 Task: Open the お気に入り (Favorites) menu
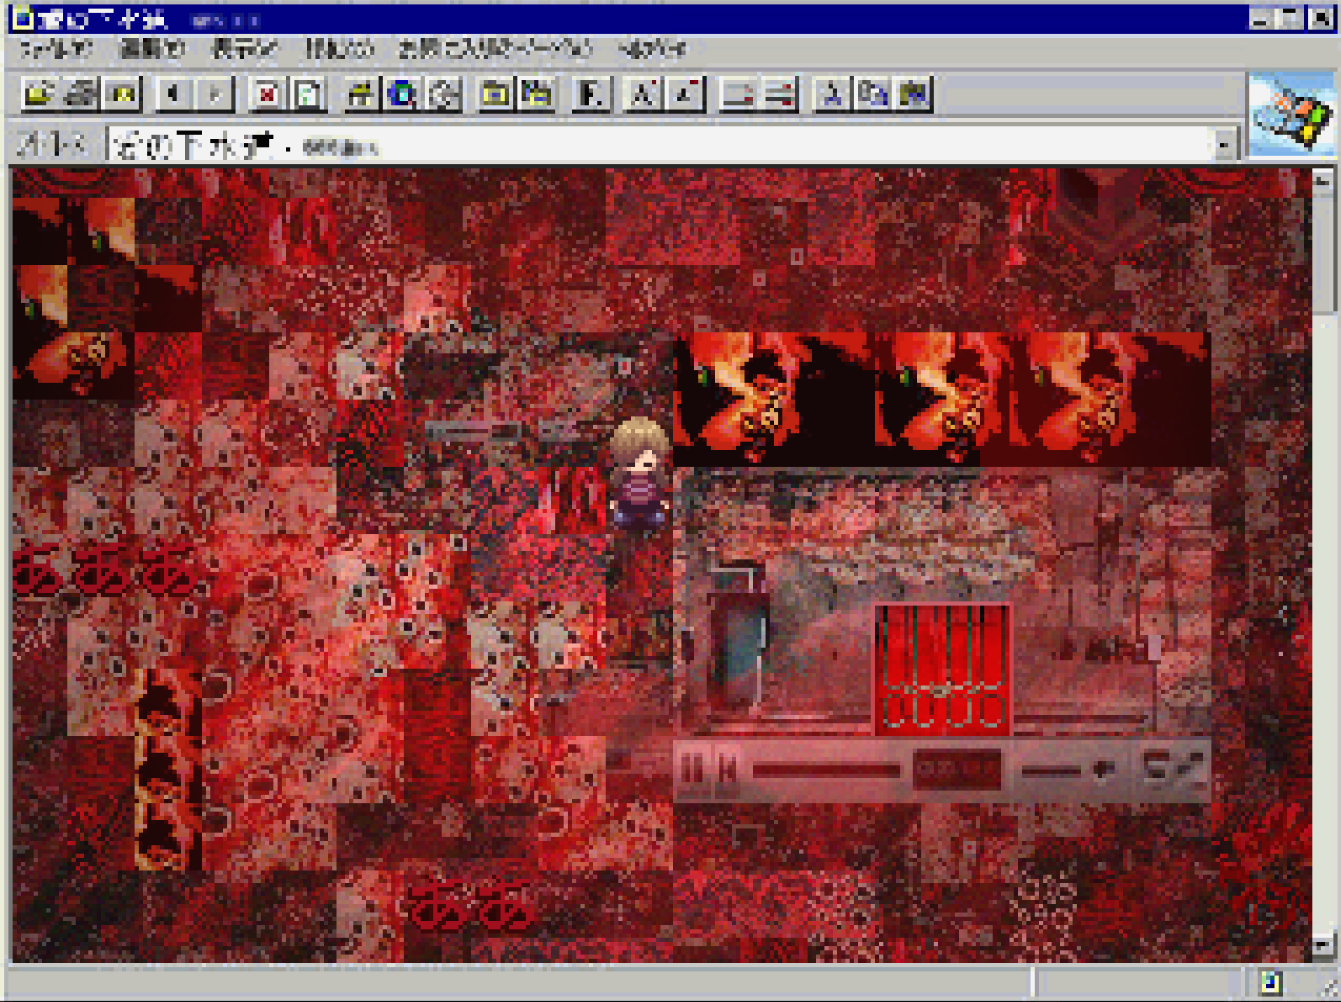click(x=495, y=48)
